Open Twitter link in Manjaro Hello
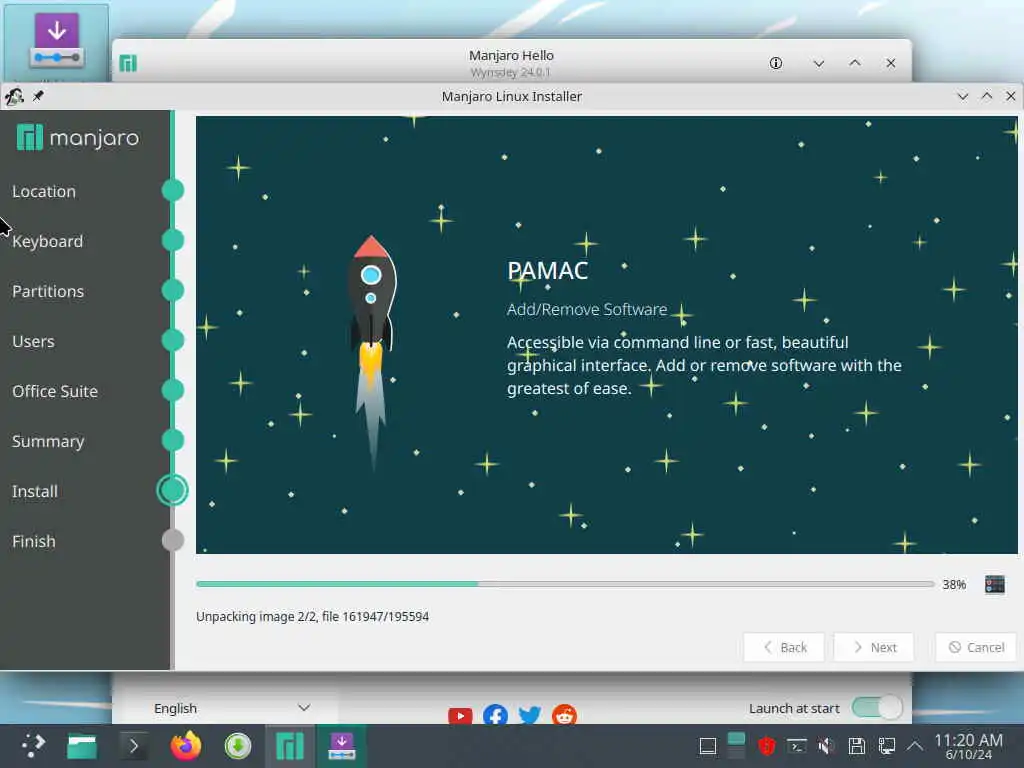The height and width of the screenshot is (768, 1024). [530, 715]
